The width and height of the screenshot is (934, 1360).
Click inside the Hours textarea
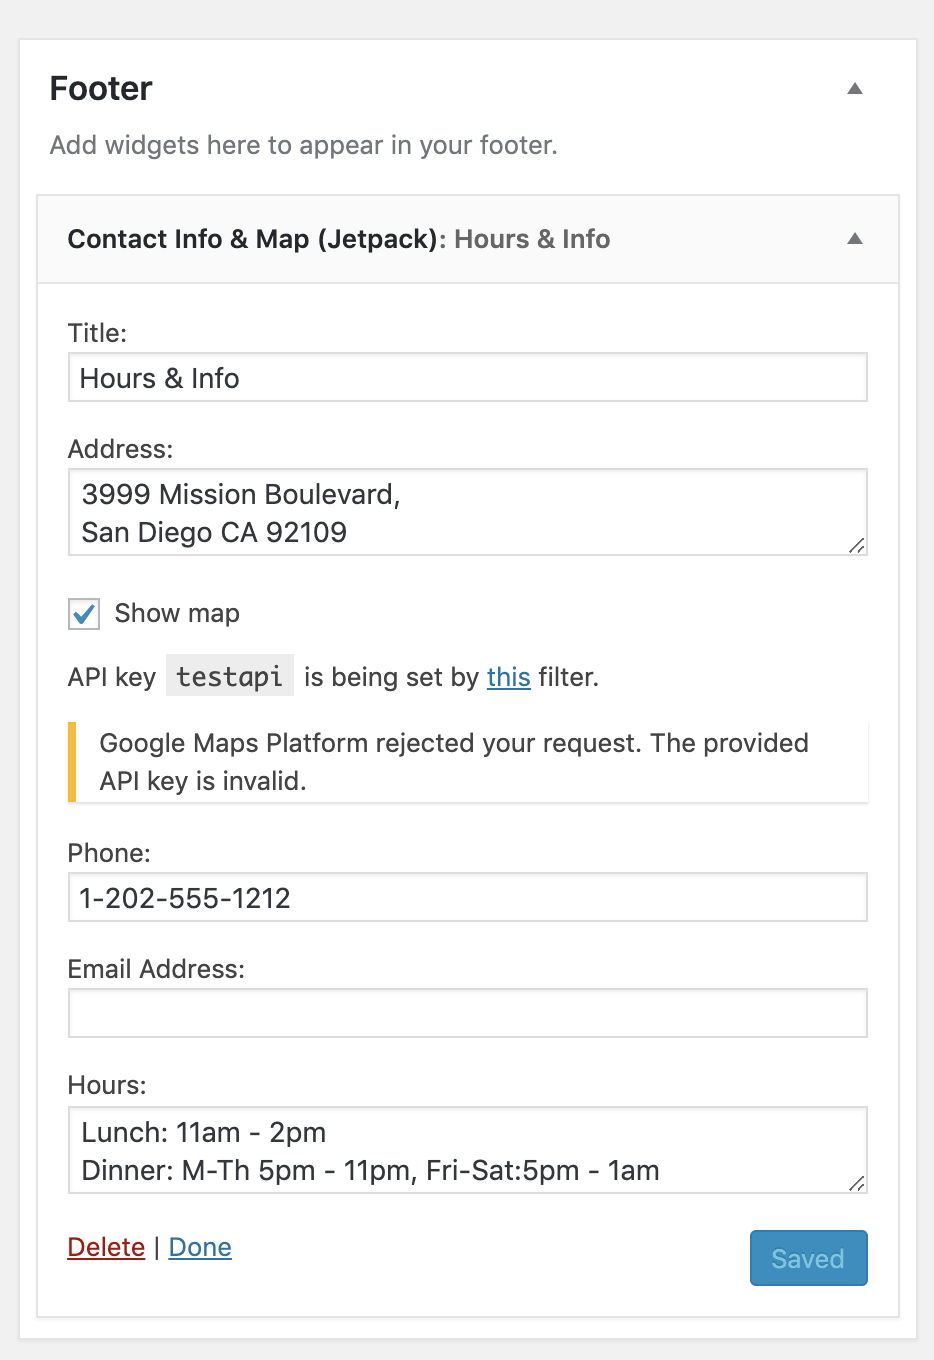(467, 1150)
